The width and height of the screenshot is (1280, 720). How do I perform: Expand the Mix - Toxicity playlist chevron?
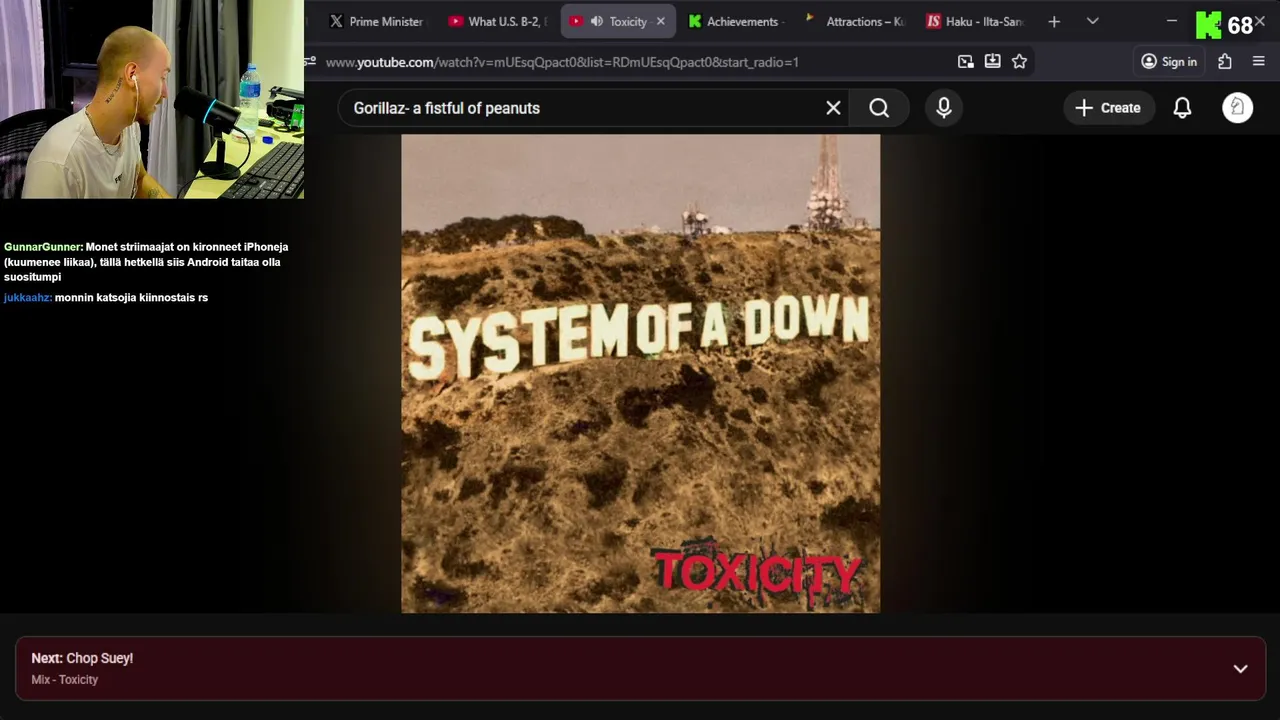coord(1240,669)
